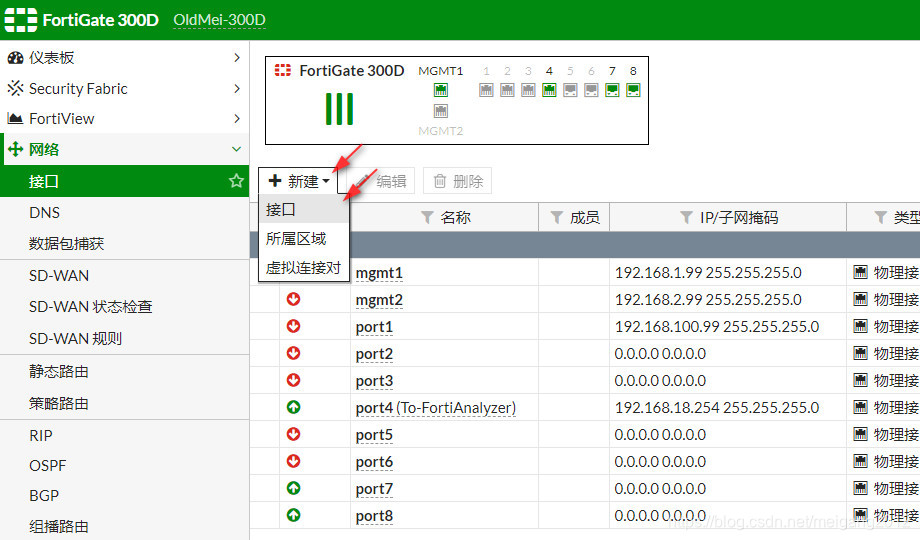This screenshot has height=540, width=920.
Task: Click the filter icon of 名称 column
Action: coord(428,217)
